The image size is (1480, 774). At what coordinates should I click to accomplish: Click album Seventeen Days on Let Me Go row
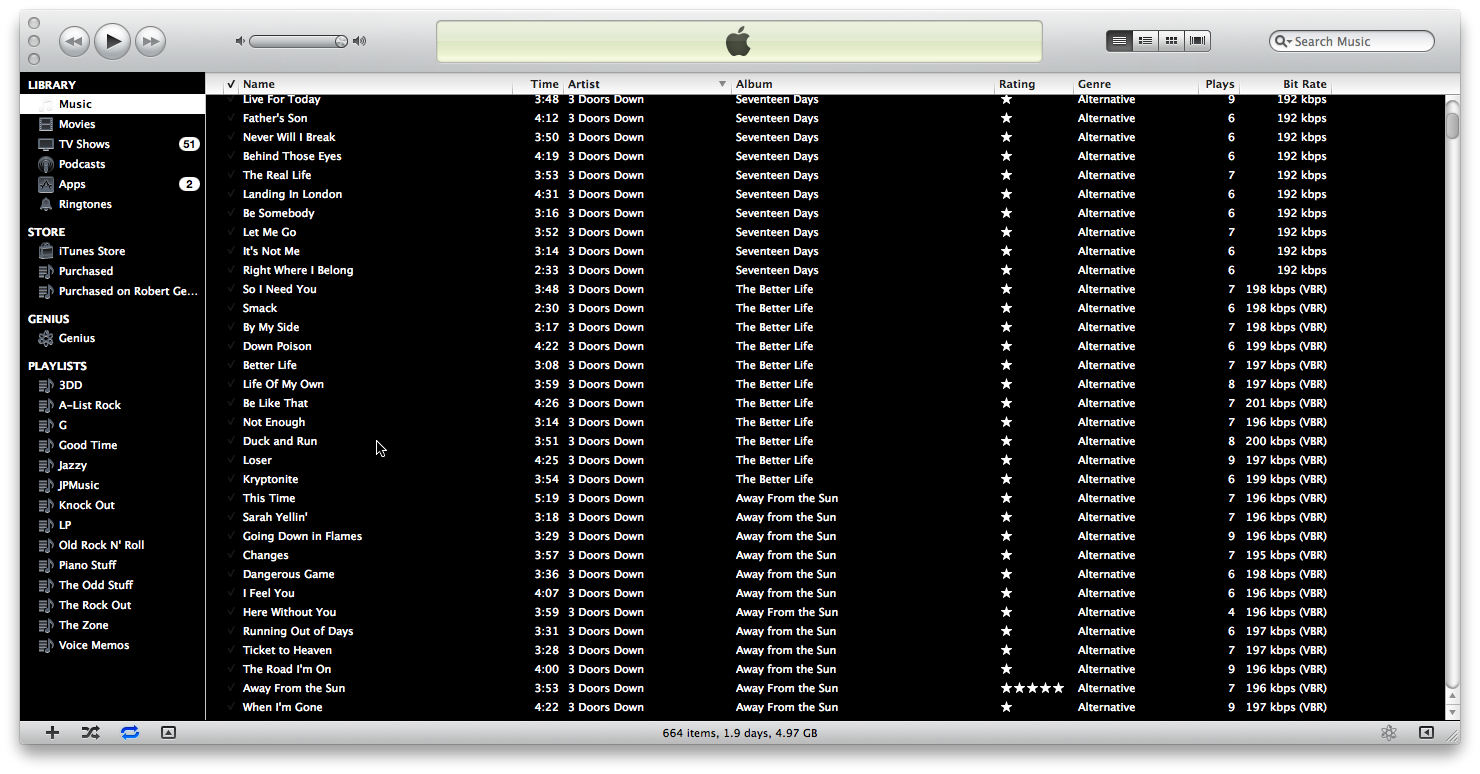point(776,232)
